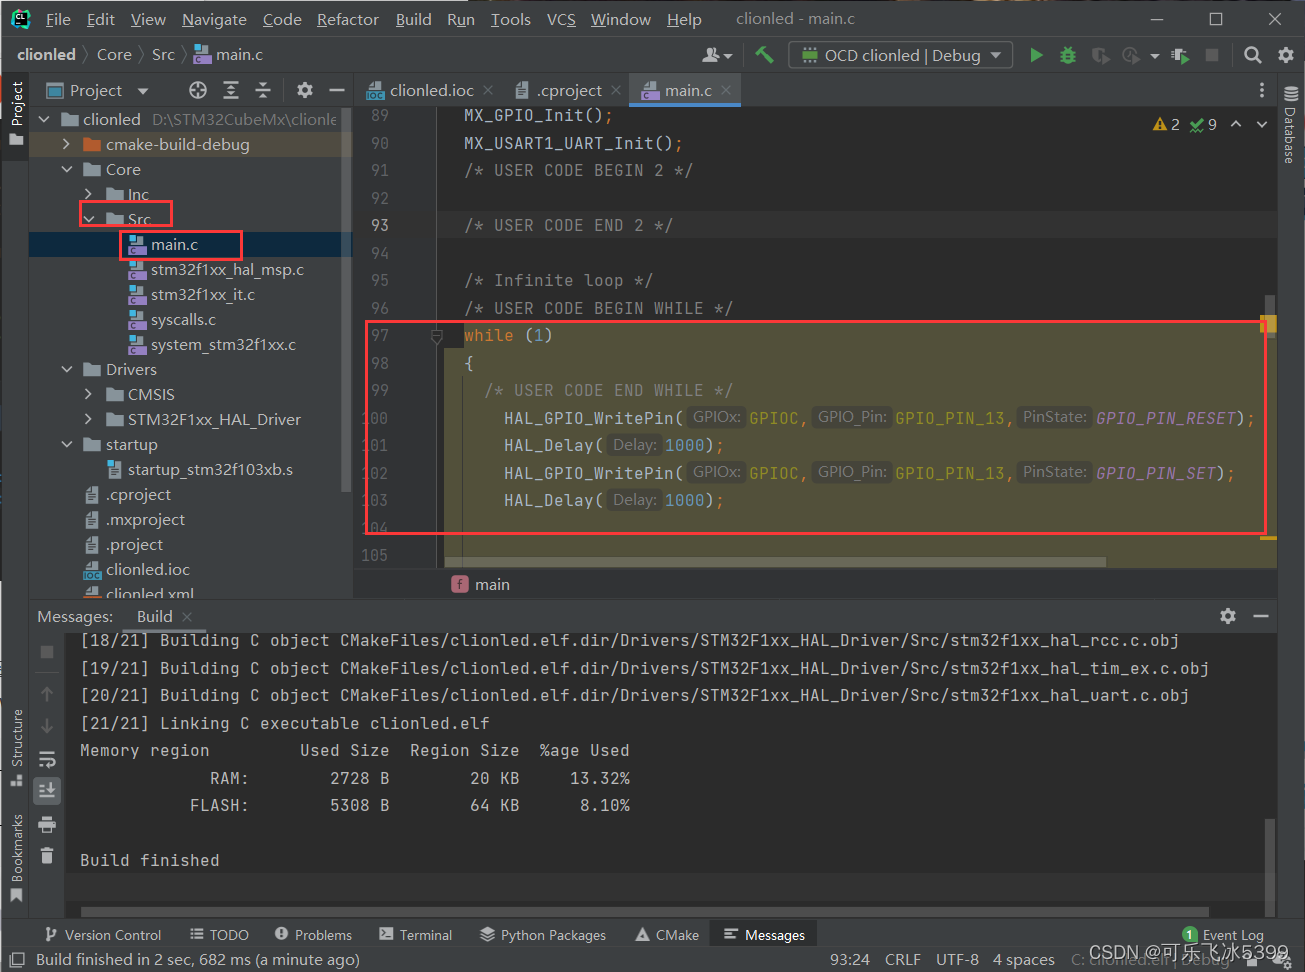
Task: Open the Refactor menu
Action: click(348, 19)
